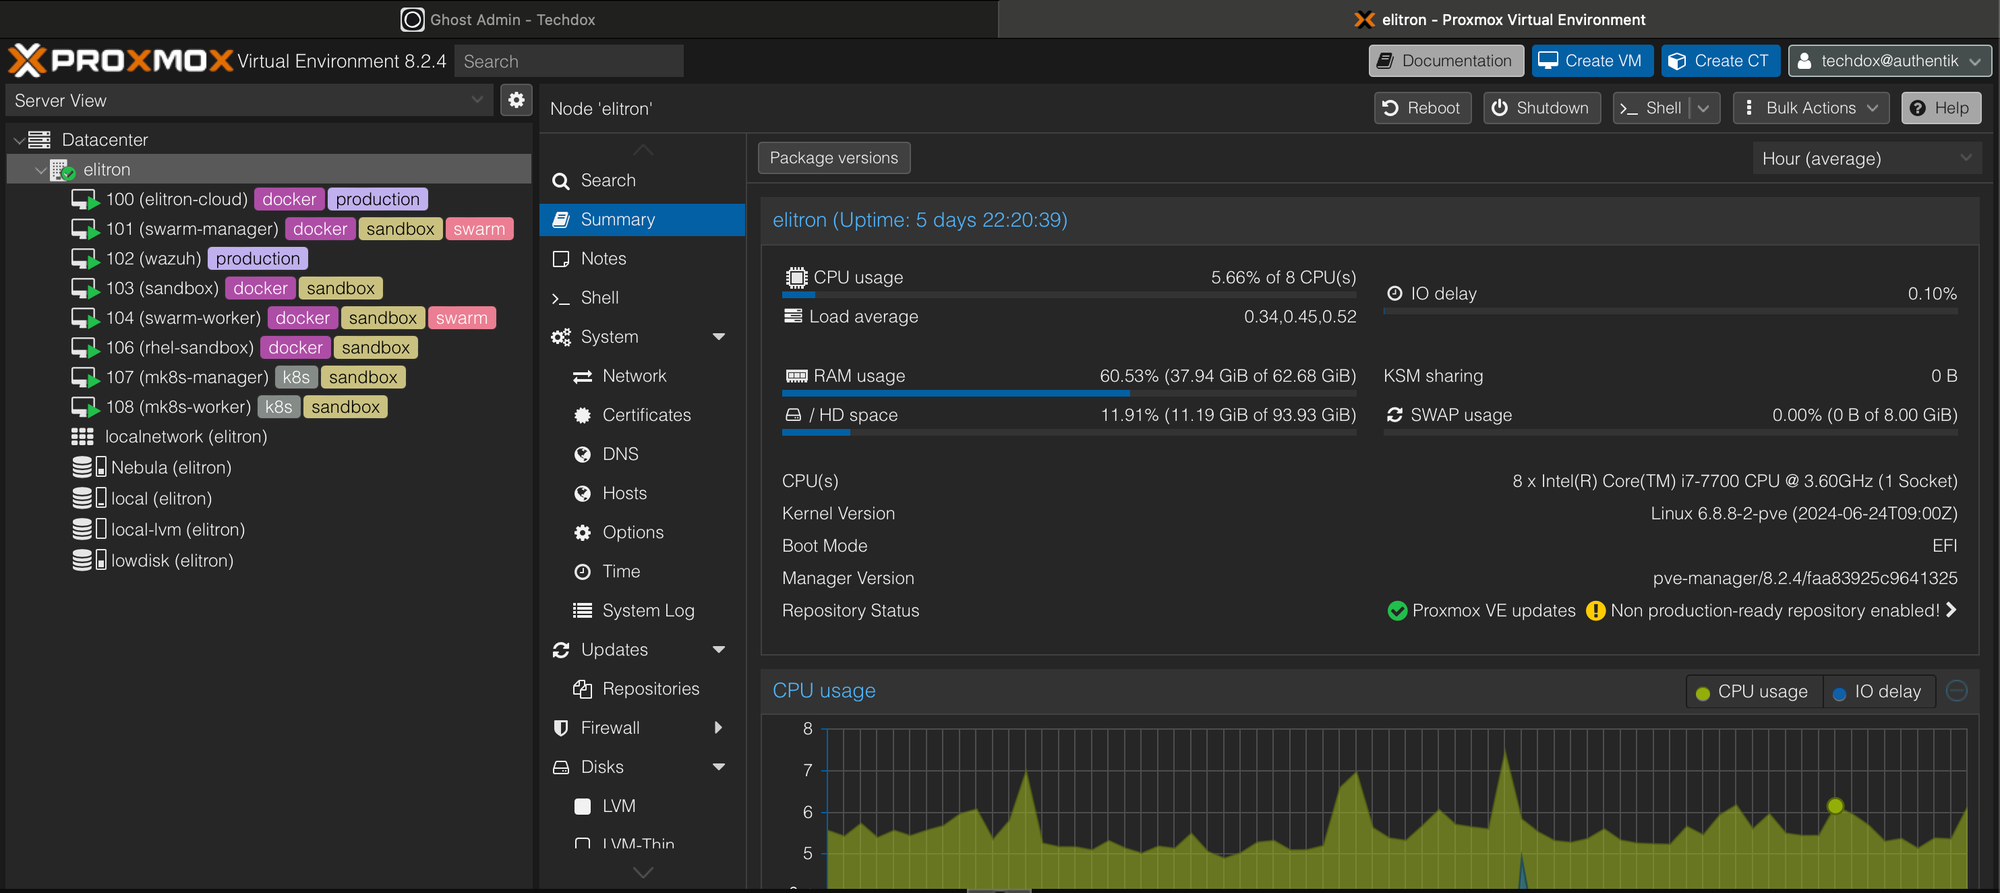Select VM 102 wazuh monitor icon
This screenshot has width=2000, height=893.
click(x=84, y=259)
